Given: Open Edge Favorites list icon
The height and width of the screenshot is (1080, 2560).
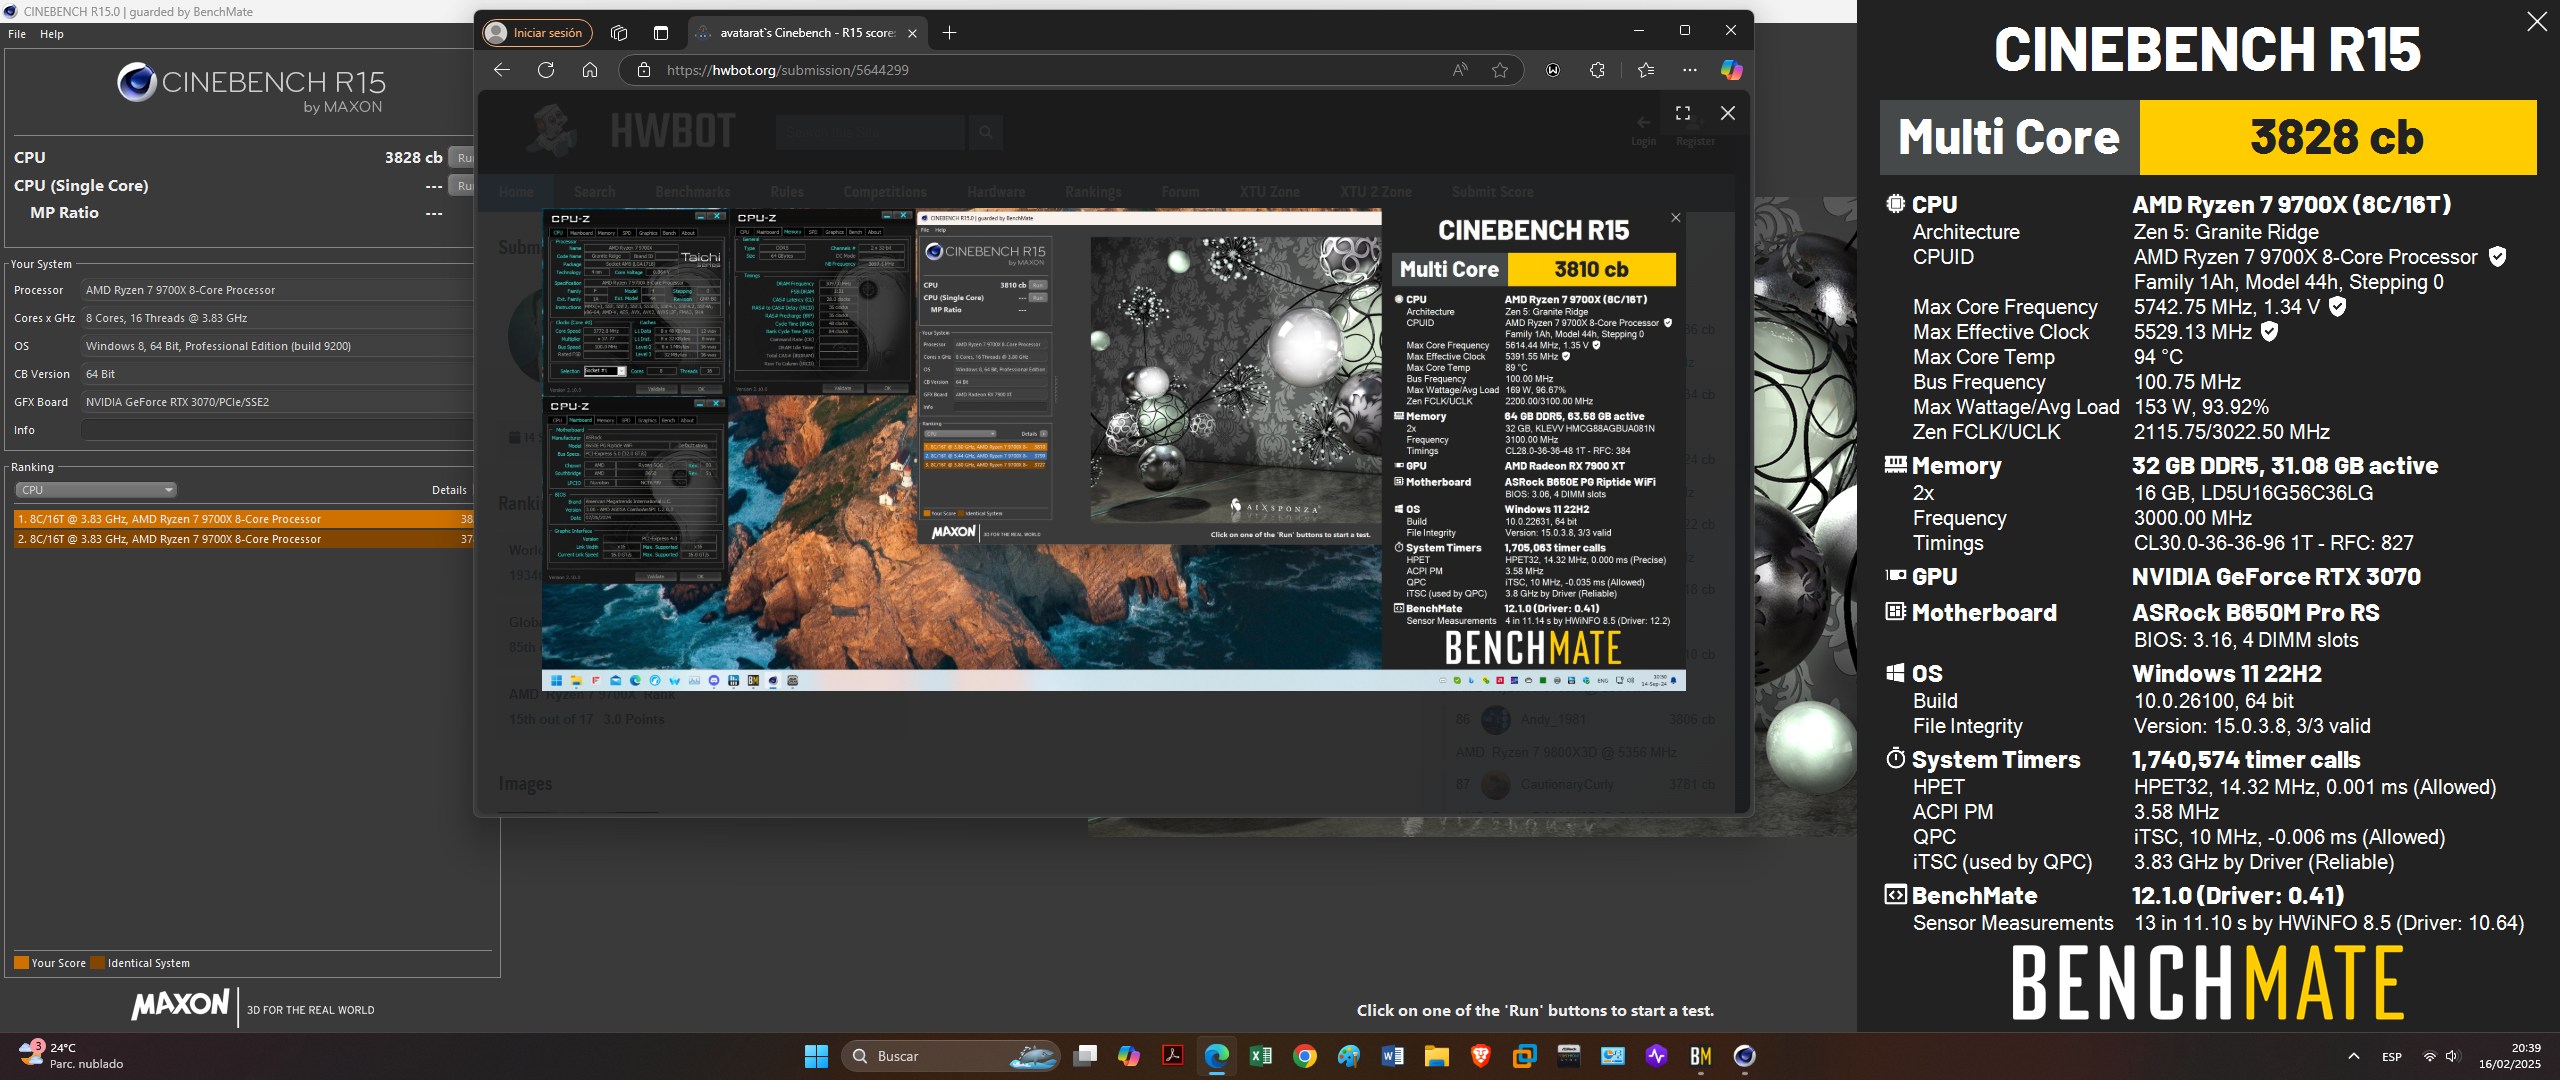Looking at the screenshot, I should (x=1646, y=70).
